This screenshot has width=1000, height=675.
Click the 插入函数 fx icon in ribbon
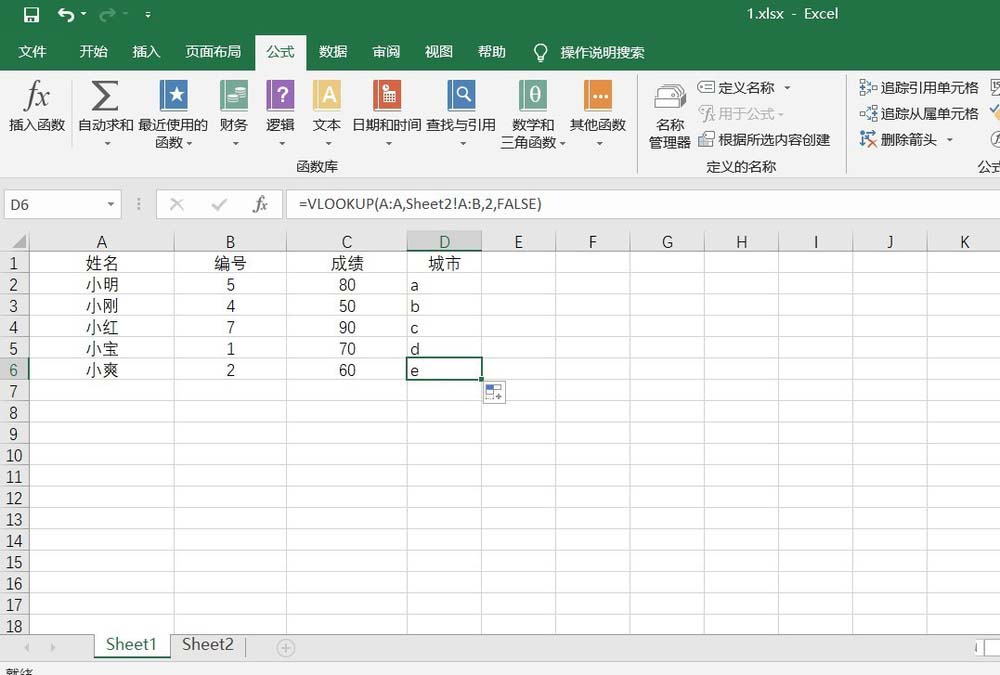point(37,96)
